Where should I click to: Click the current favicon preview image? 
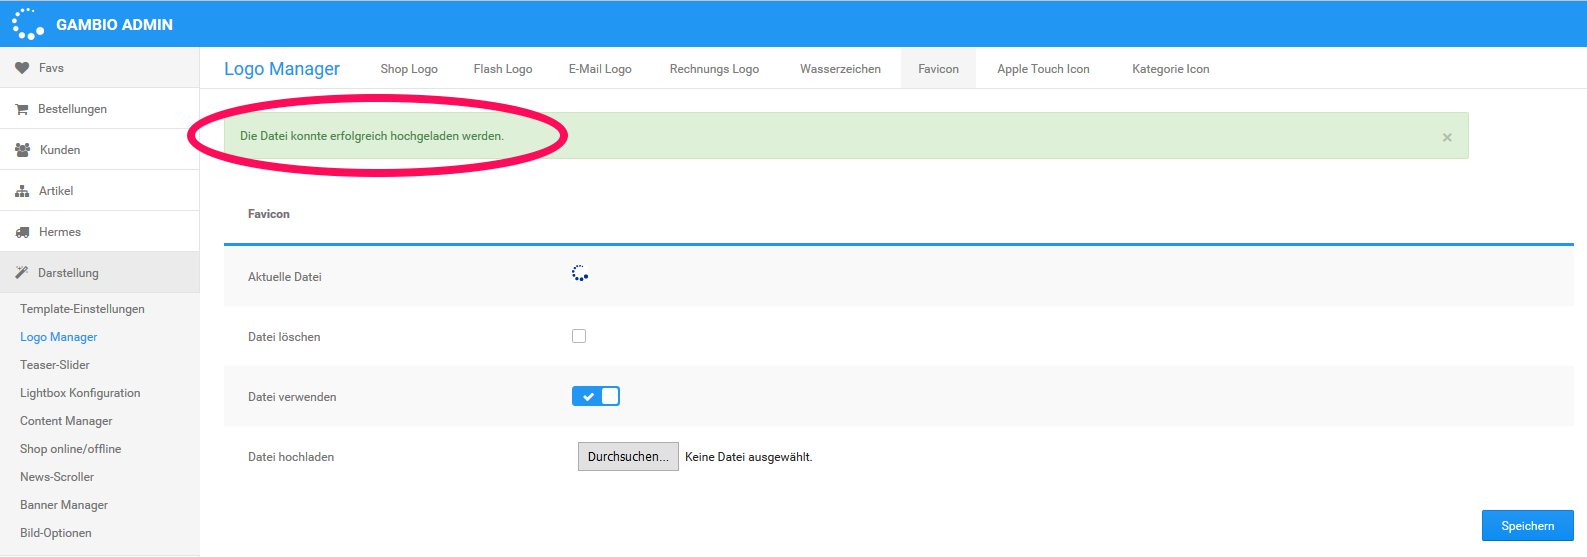580,274
